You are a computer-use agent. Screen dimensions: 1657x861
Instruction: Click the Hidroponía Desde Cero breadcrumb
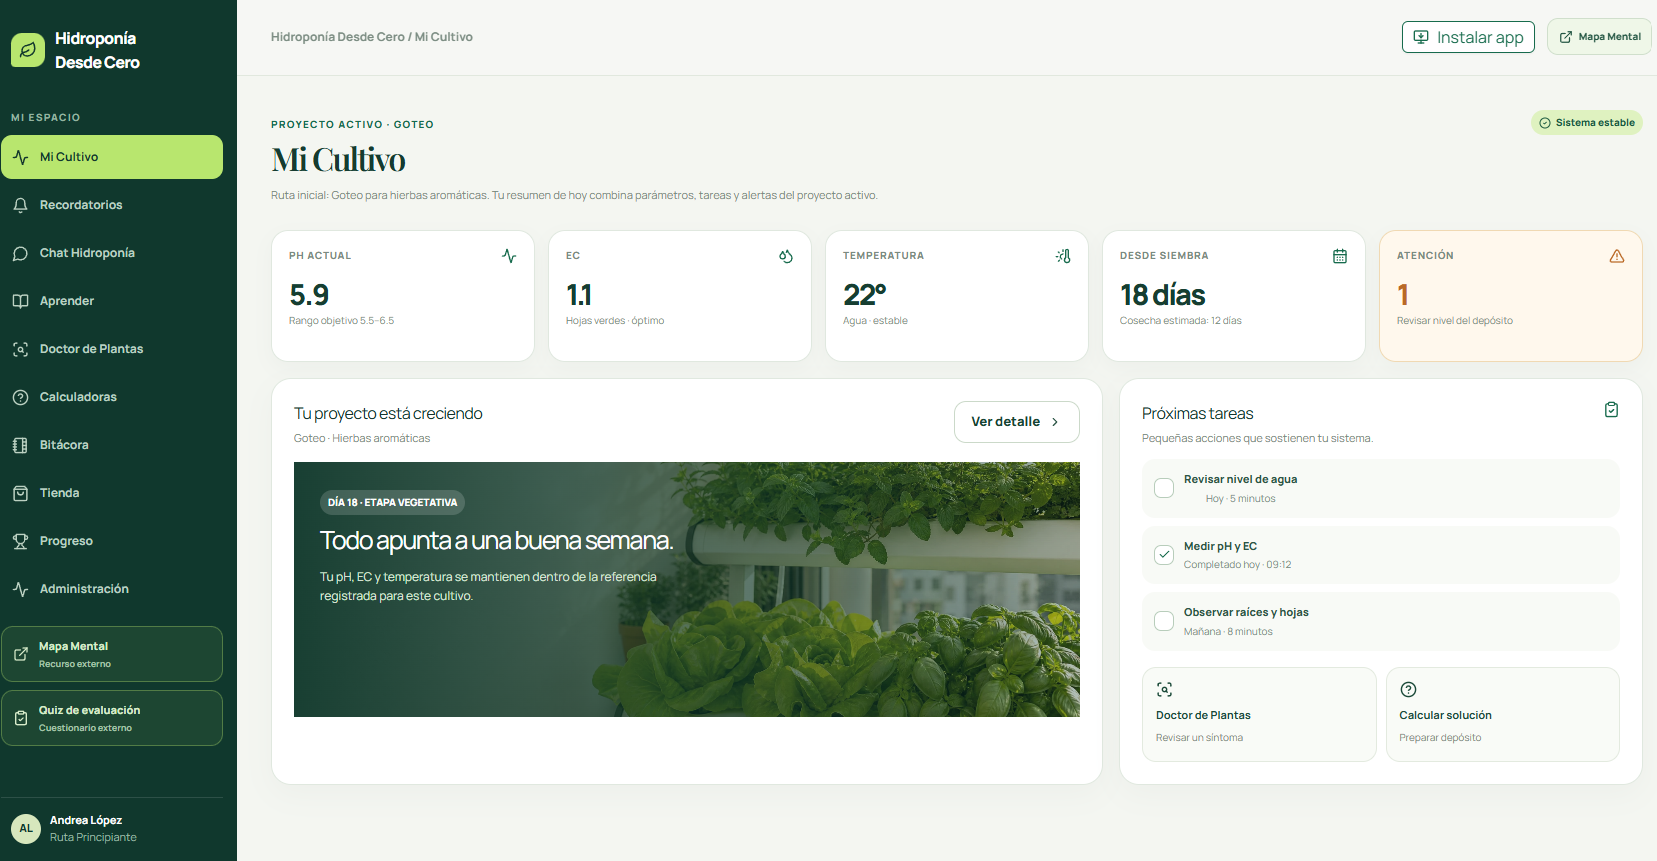338,37
